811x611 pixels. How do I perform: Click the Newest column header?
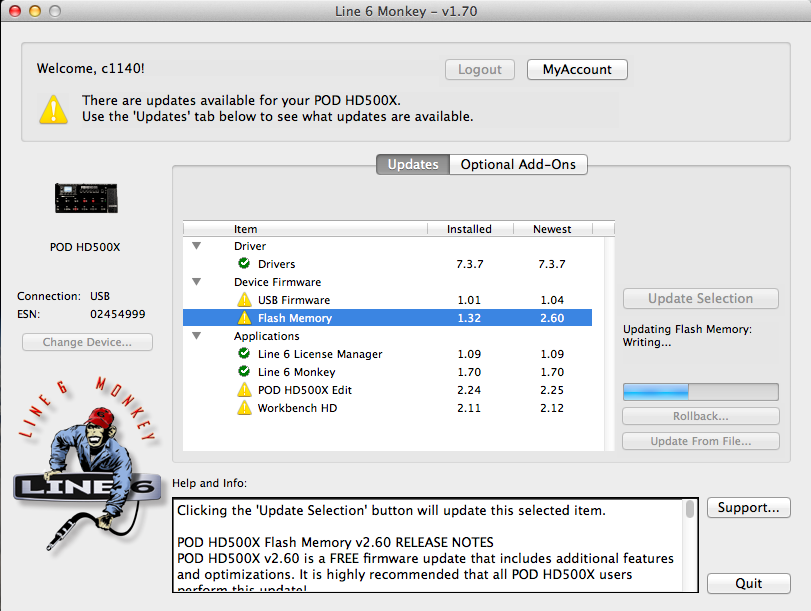[552, 229]
